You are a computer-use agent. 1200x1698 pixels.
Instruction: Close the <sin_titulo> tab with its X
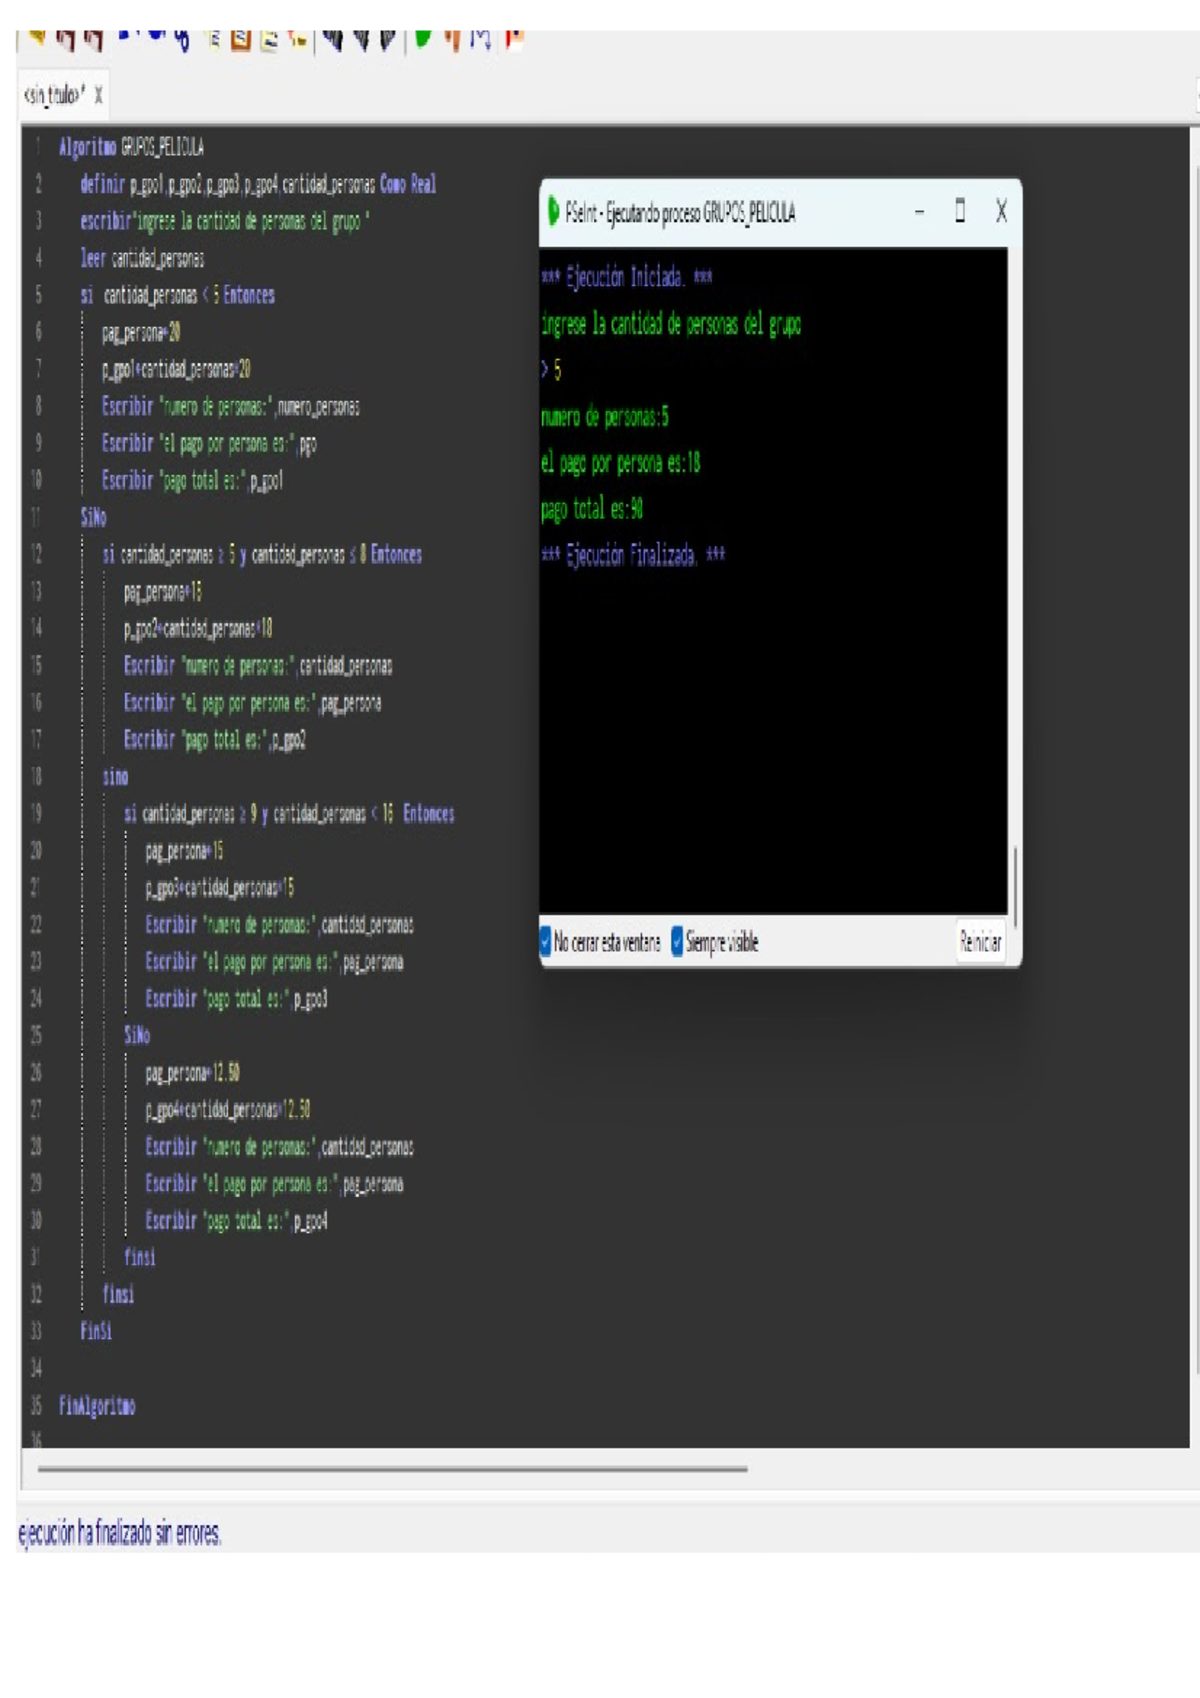pyautogui.click(x=98, y=96)
